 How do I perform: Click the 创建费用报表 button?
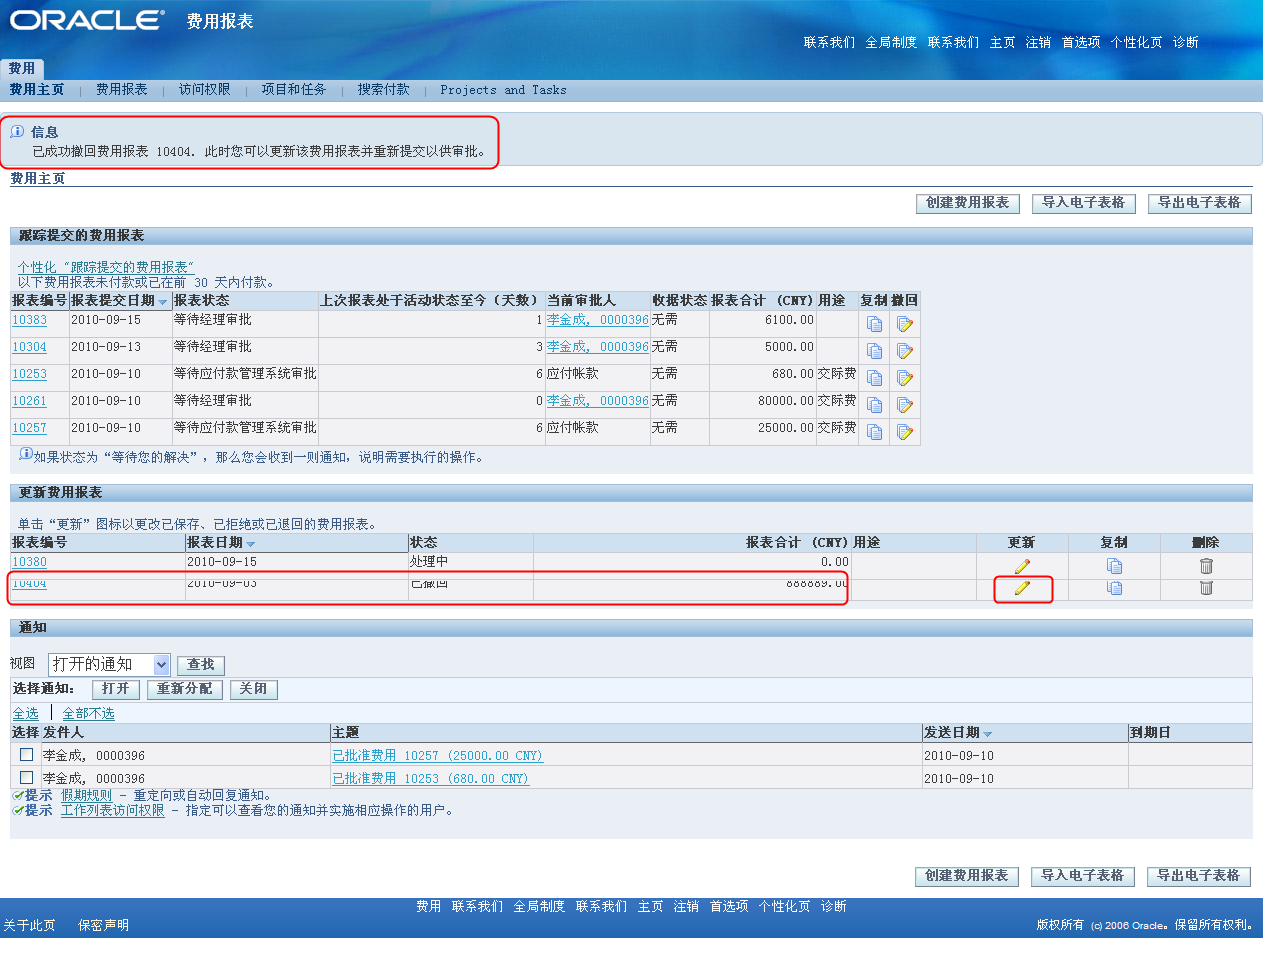[x=967, y=203]
